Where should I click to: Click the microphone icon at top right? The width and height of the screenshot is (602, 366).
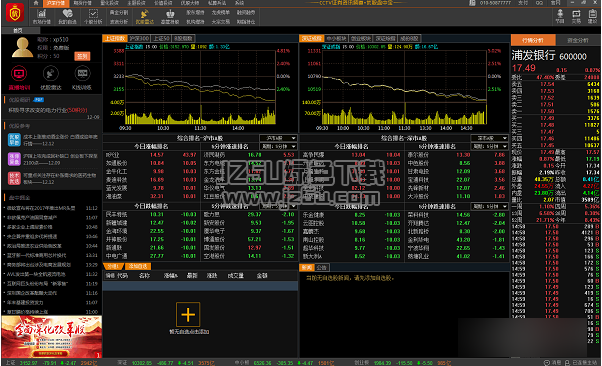[560, 13]
